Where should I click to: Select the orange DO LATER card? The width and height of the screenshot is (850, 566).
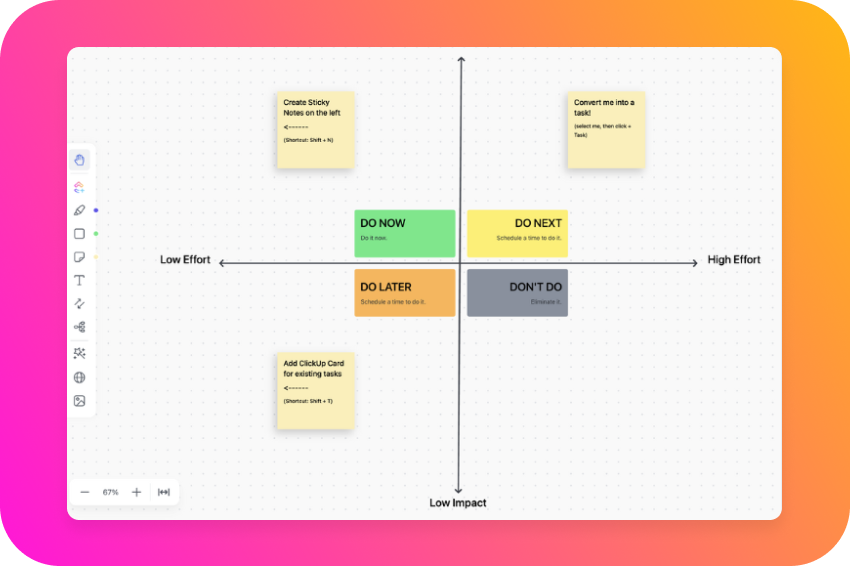(x=404, y=293)
